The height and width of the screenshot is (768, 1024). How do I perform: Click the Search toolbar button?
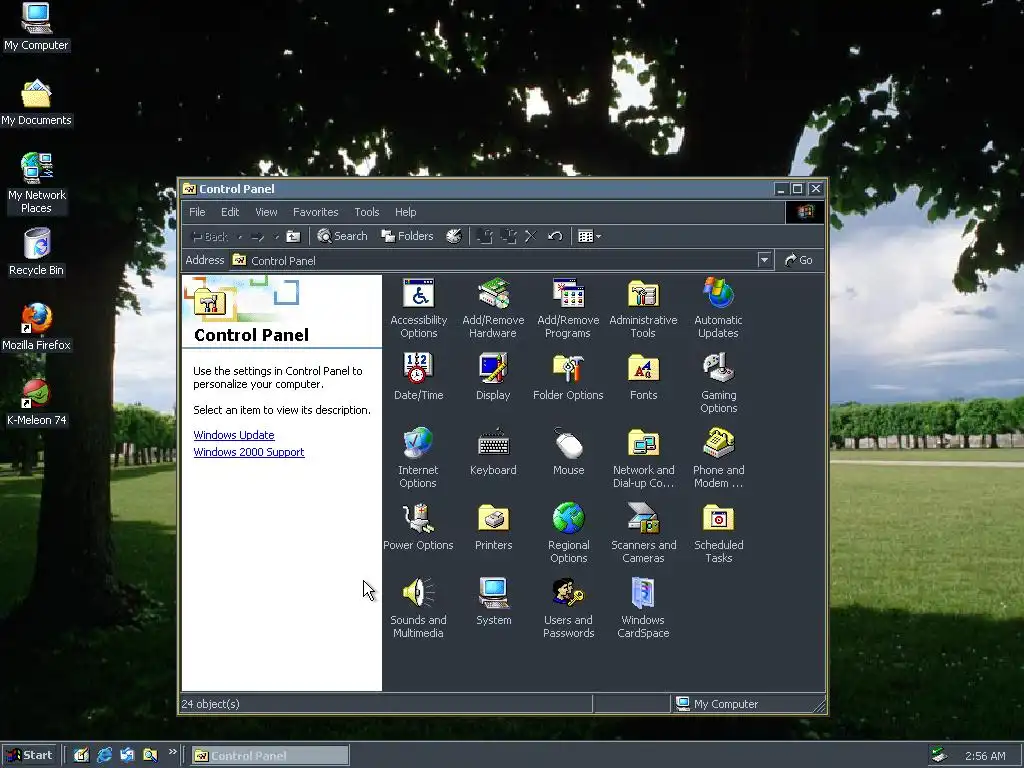pyautogui.click(x=342, y=236)
